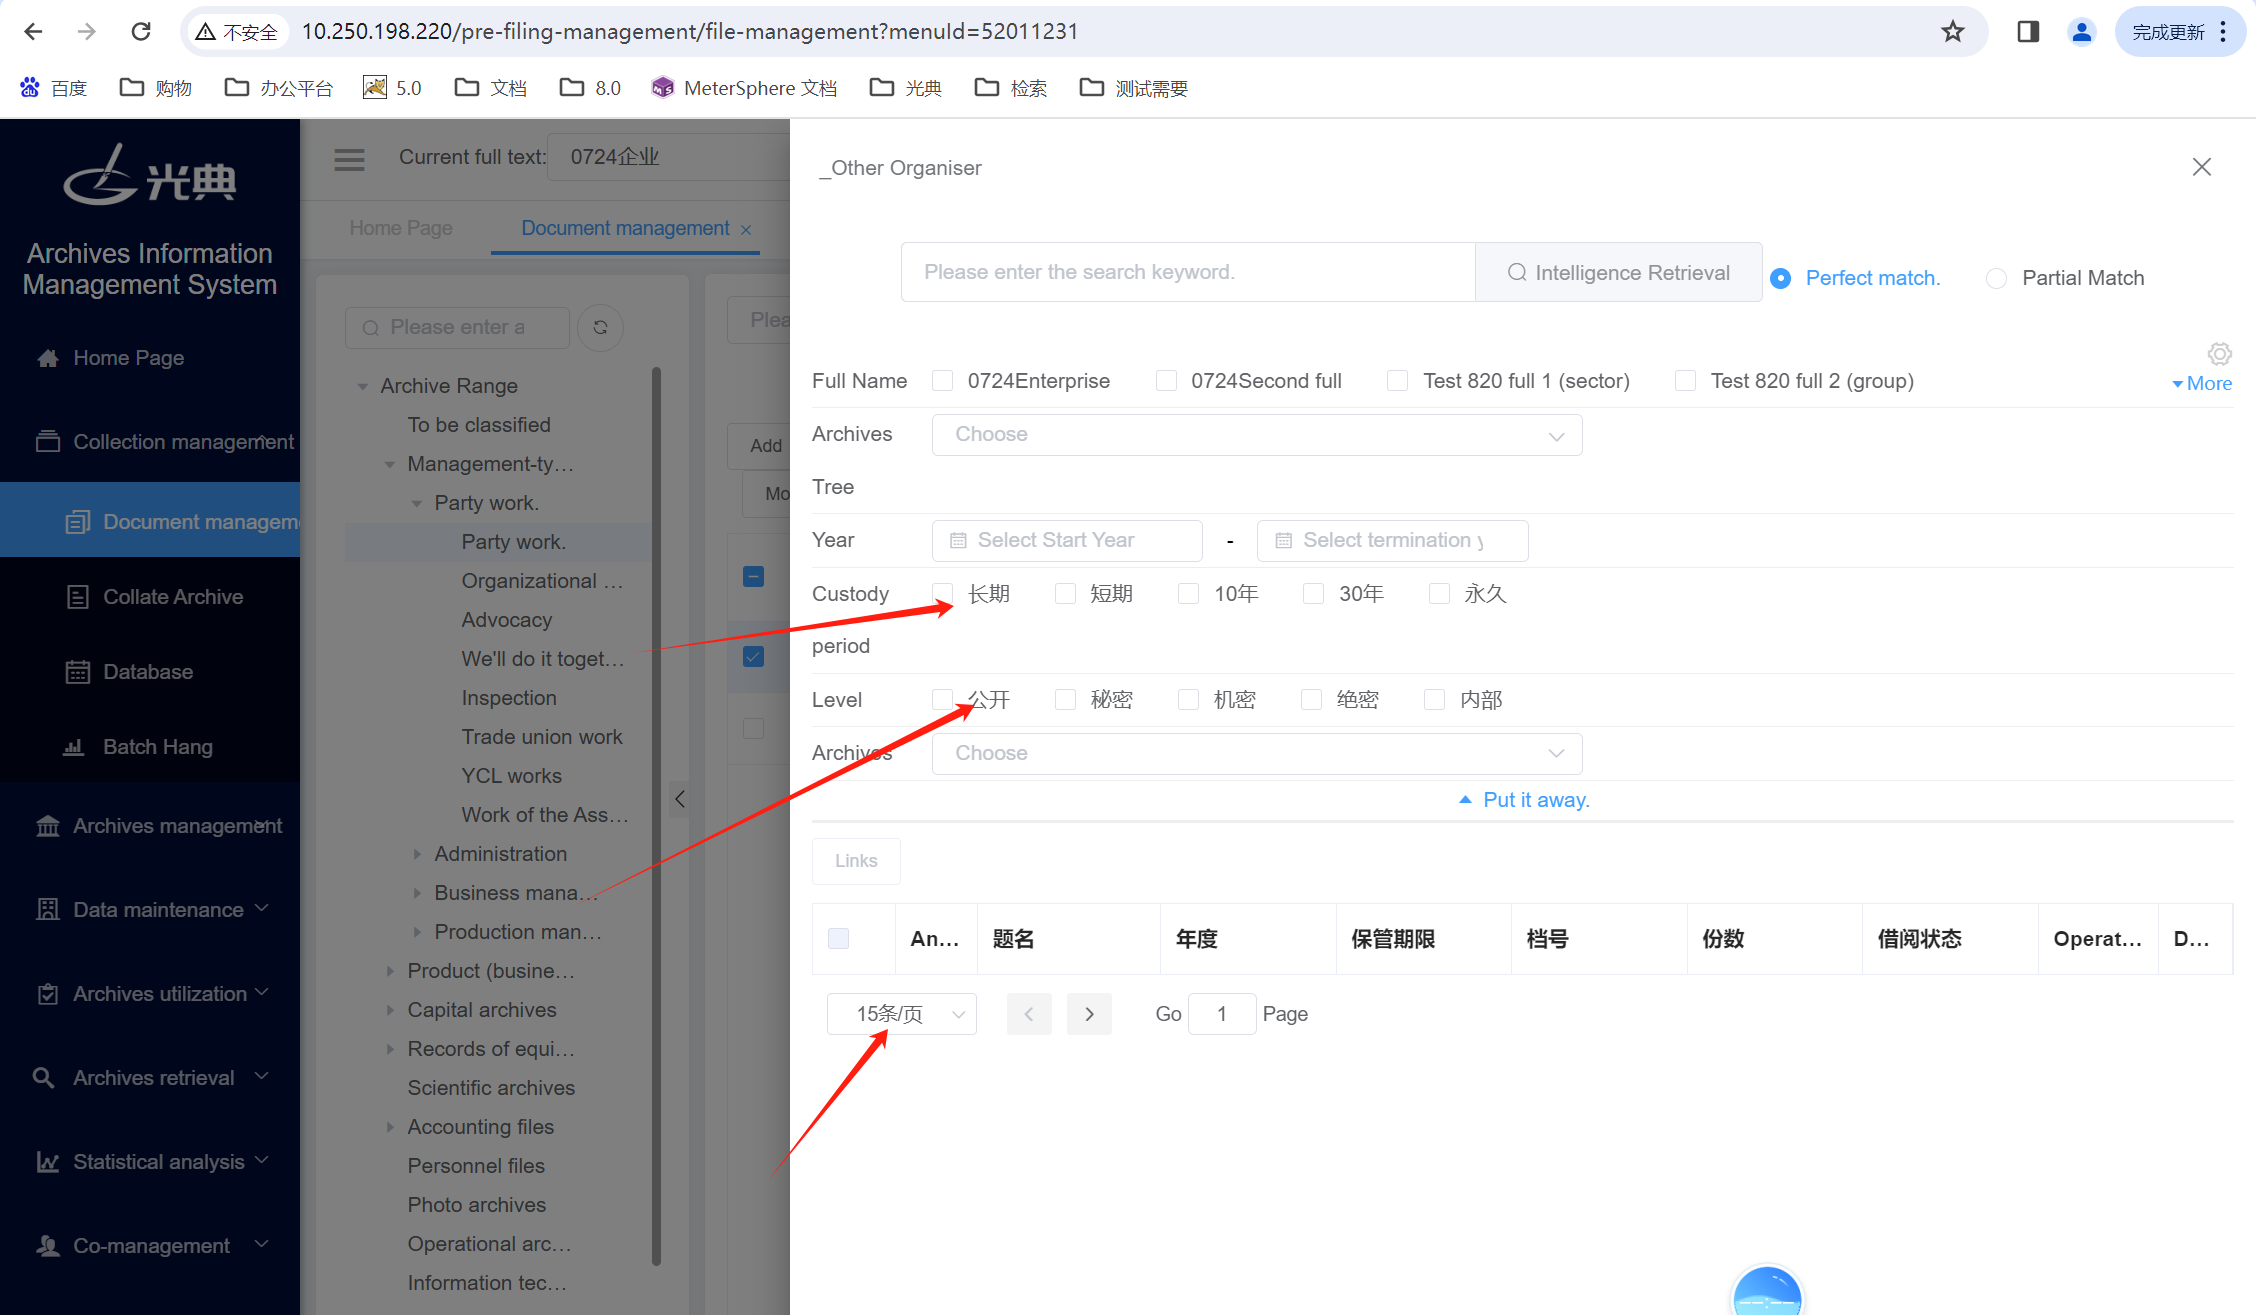The width and height of the screenshot is (2256, 1315).
Task: Click the Select Start Year field
Action: 1067,540
